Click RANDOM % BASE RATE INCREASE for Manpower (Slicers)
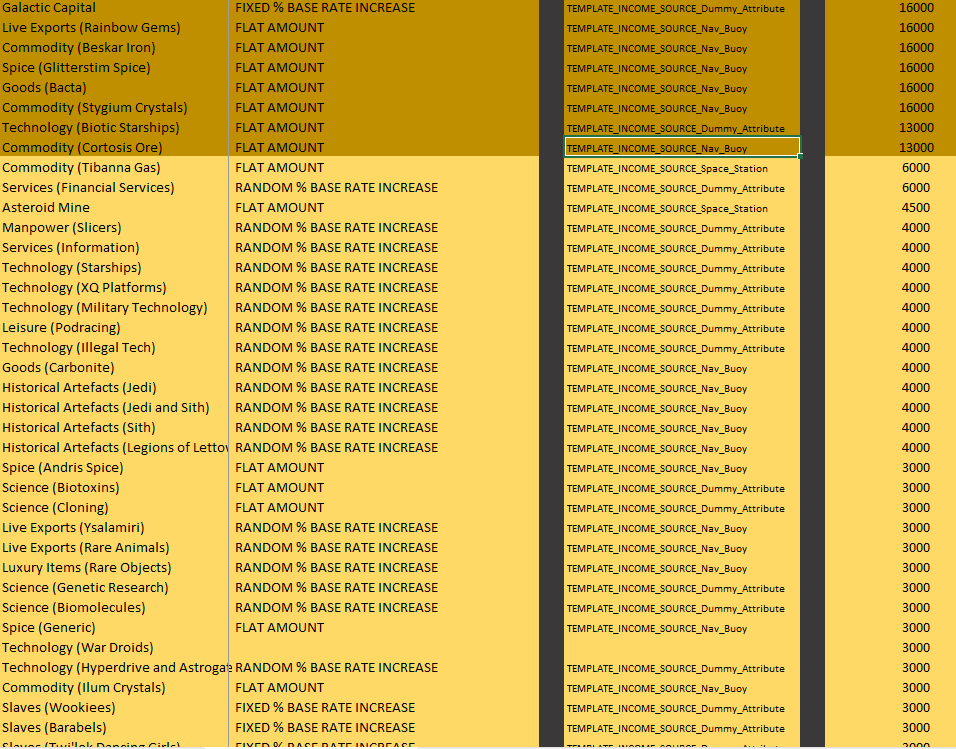This screenshot has height=749, width=956. click(337, 228)
